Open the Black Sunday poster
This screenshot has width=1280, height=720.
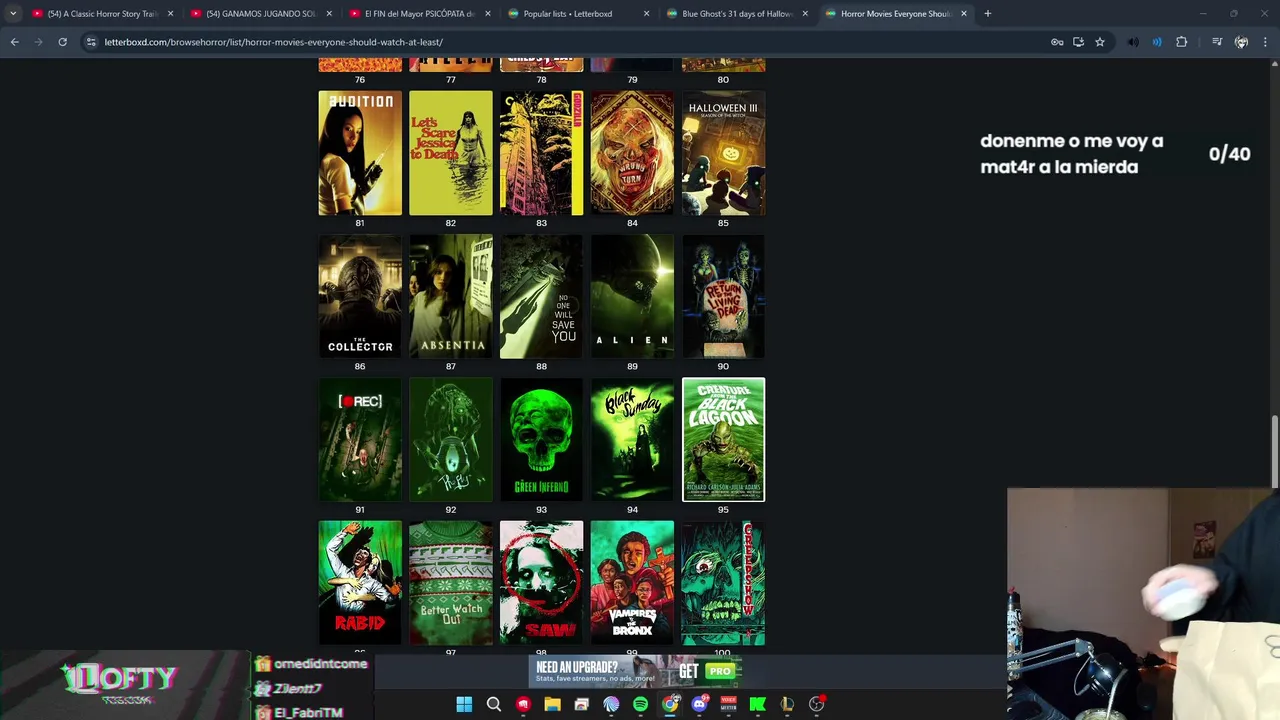coord(632,439)
